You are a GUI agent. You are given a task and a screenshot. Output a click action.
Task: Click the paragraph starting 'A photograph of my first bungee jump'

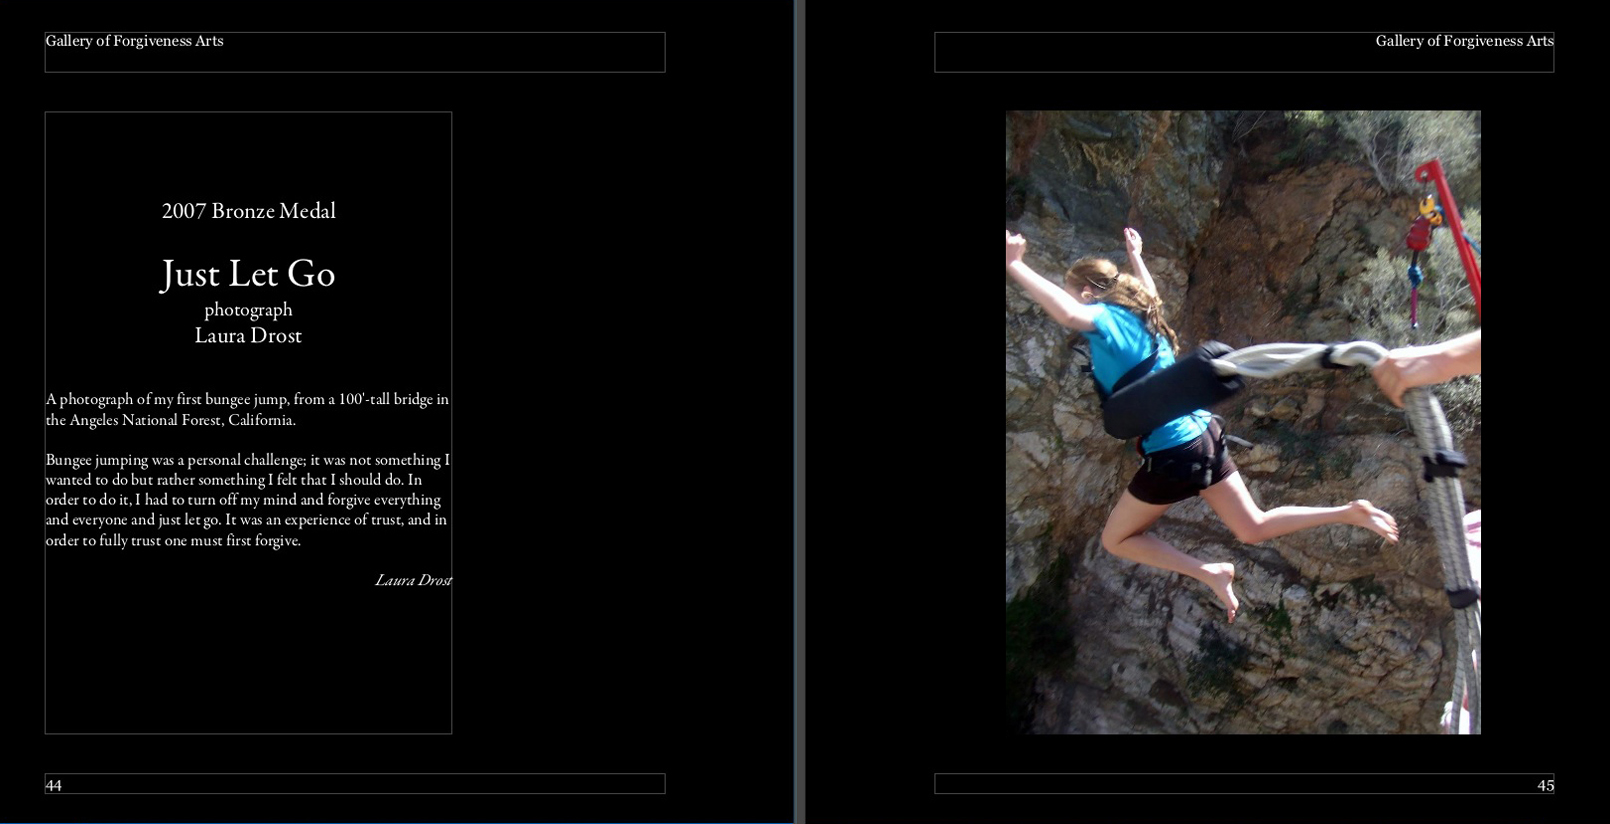tap(247, 409)
